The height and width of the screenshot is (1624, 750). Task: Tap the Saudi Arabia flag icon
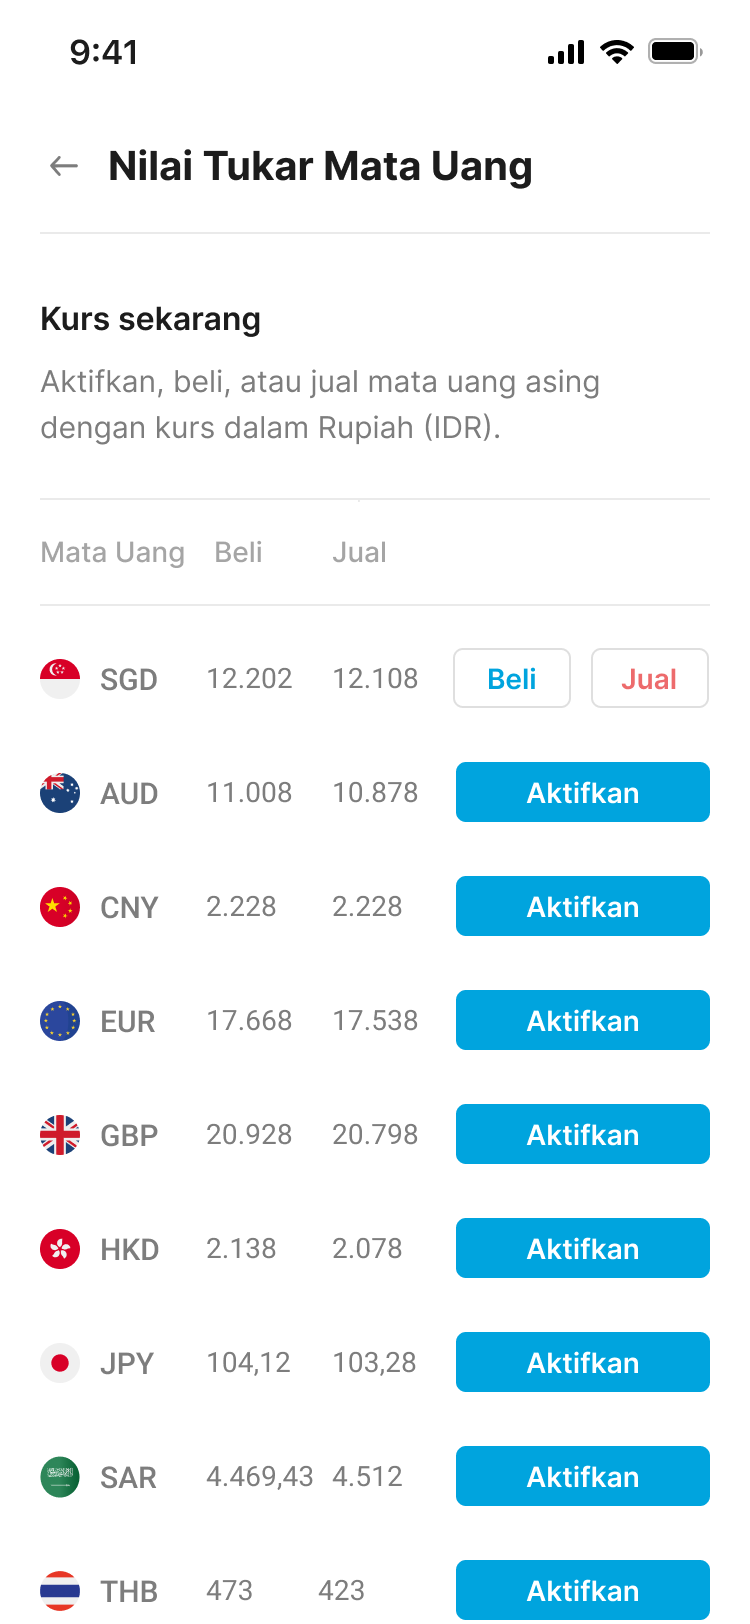[60, 1477]
